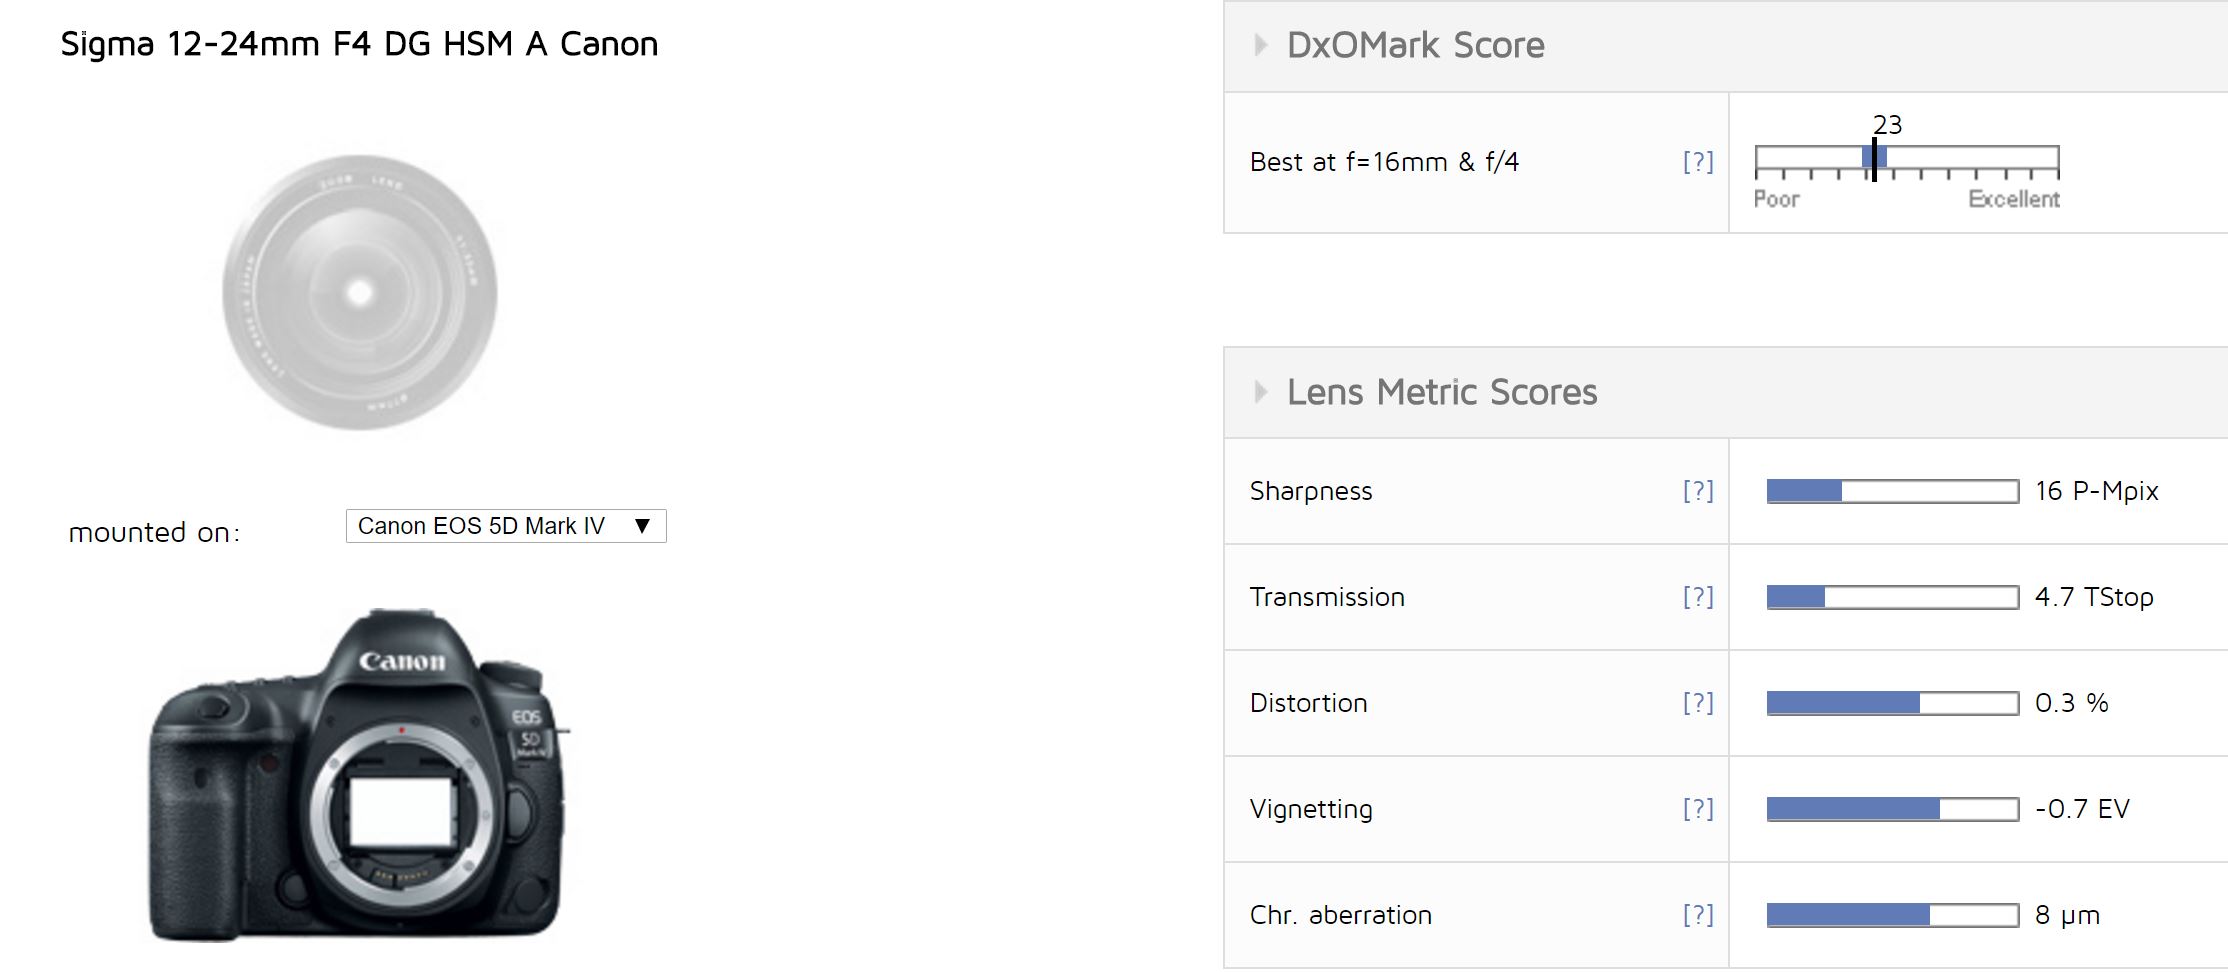This screenshot has height=972, width=2228.
Task: Click help icon for Best at f=16mm
Action: (1698, 162)
